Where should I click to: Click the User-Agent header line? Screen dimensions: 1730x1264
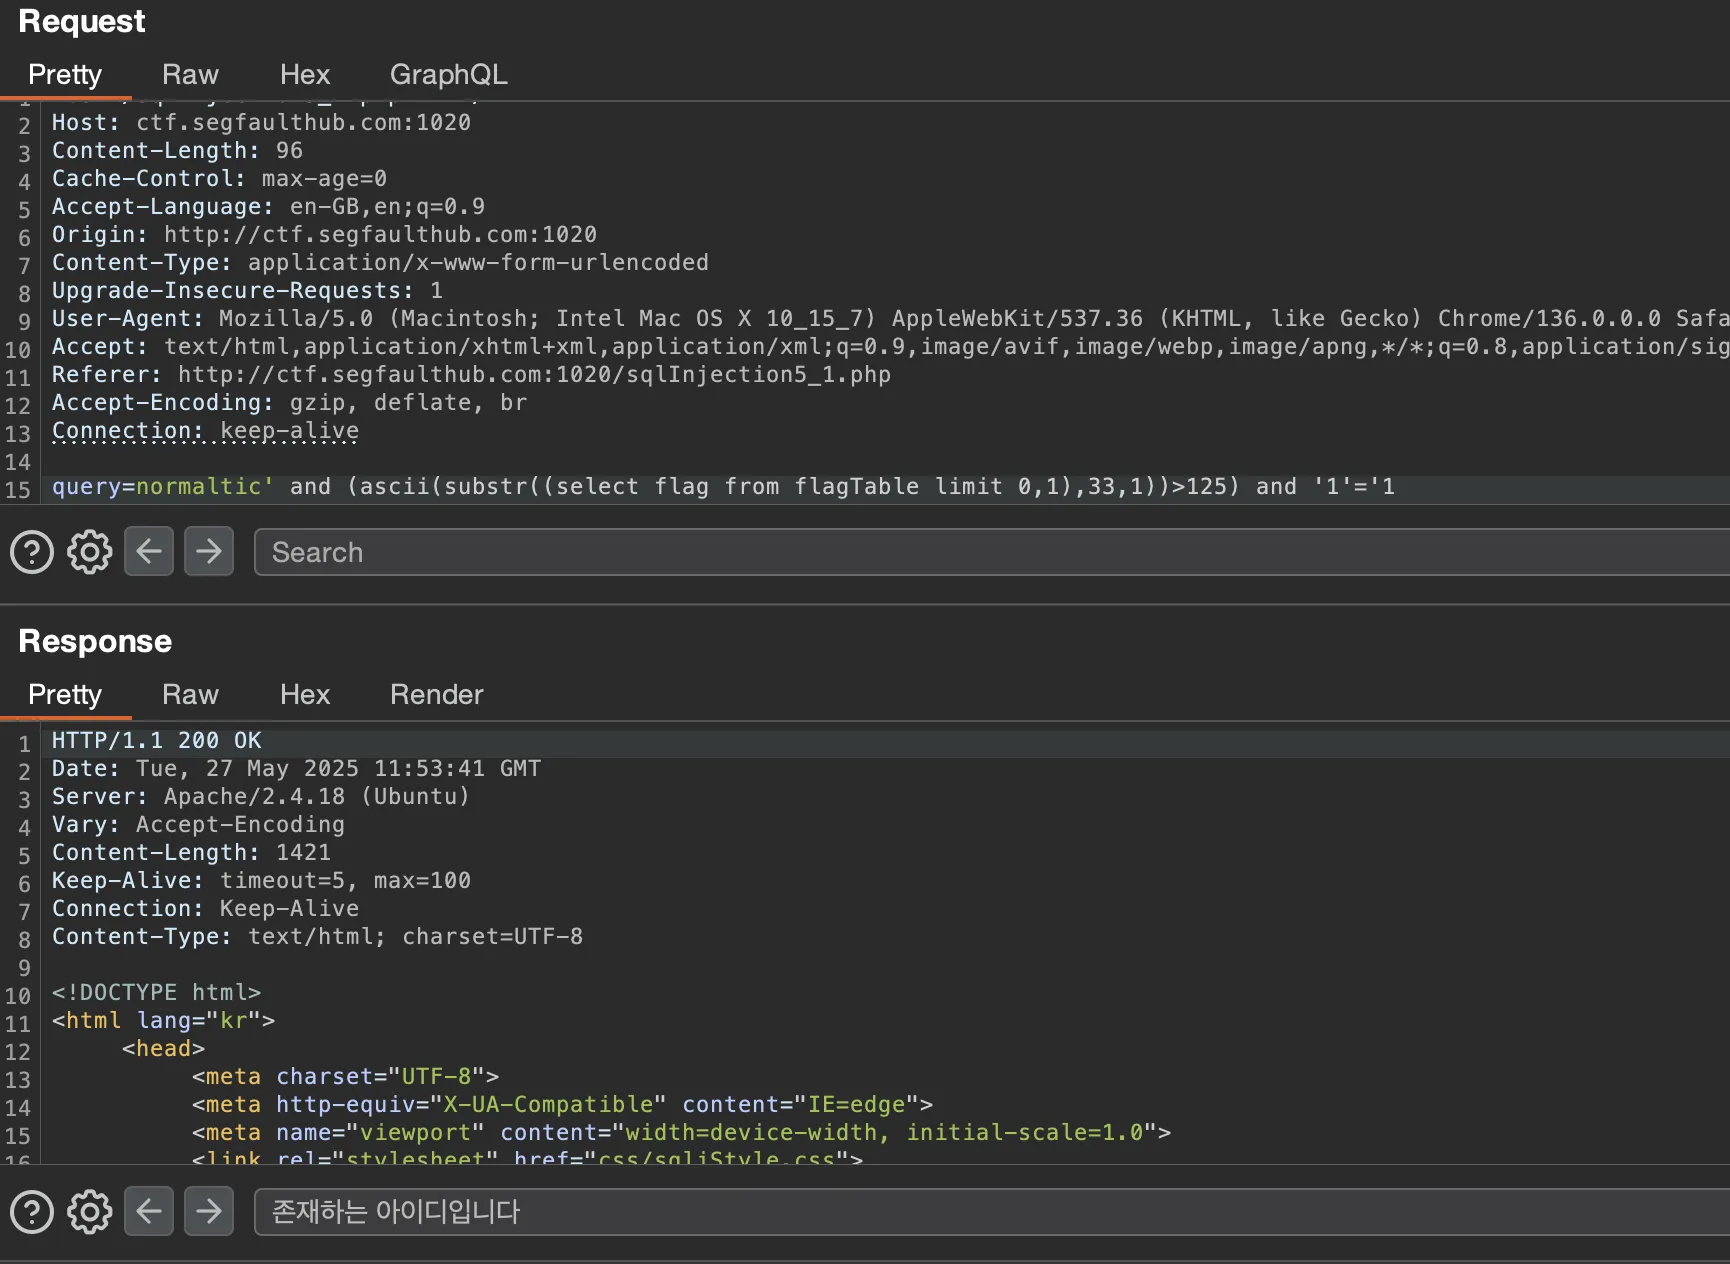tap(890, 318)
